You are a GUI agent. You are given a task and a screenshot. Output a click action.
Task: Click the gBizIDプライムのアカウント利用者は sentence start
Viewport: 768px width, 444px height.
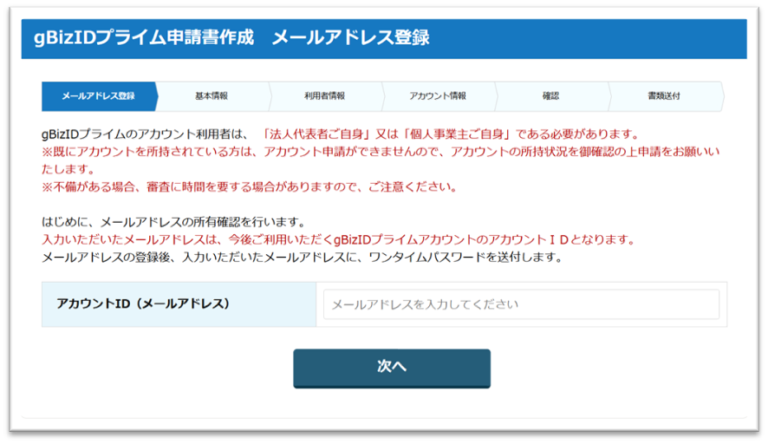140,133
